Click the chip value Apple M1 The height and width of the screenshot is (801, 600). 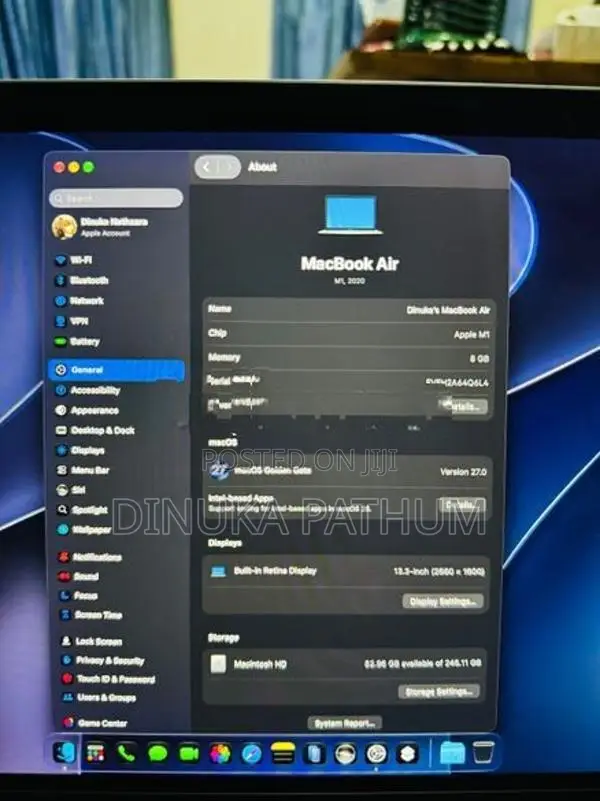471,335
